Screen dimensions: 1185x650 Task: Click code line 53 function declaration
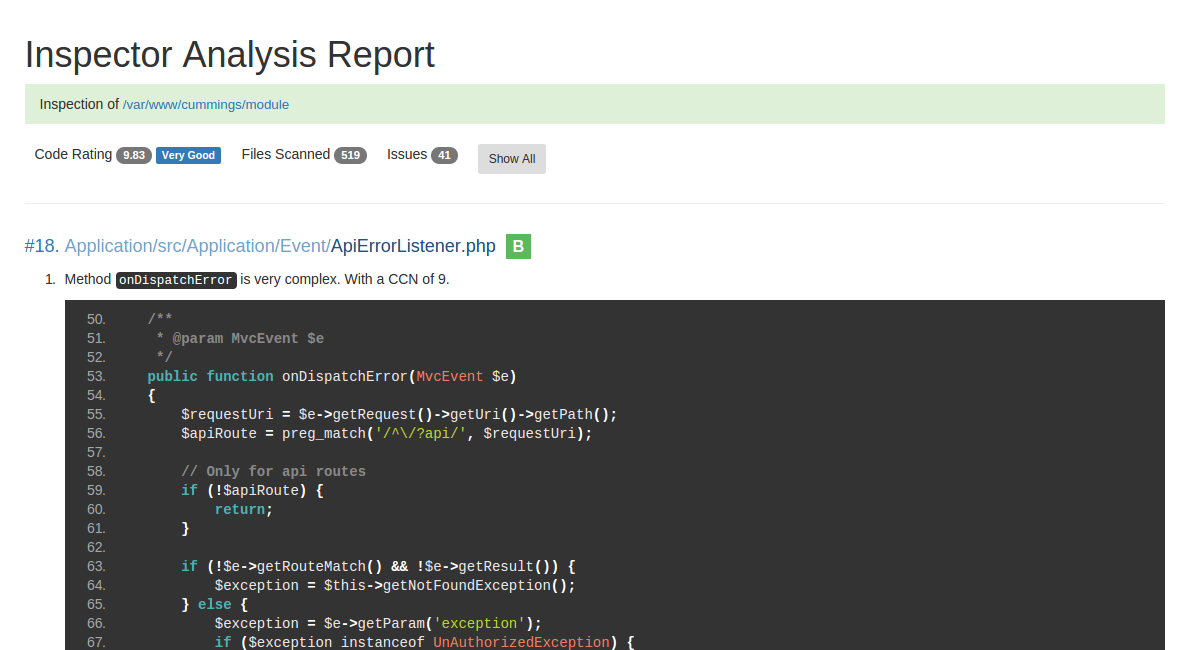(x=332, y=376)
